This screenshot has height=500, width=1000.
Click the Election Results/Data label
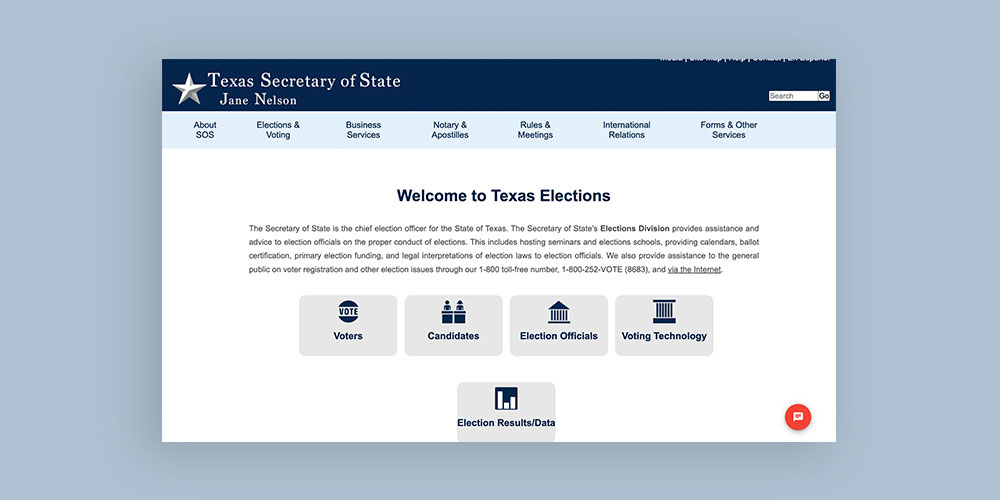[x=506, y=423]
